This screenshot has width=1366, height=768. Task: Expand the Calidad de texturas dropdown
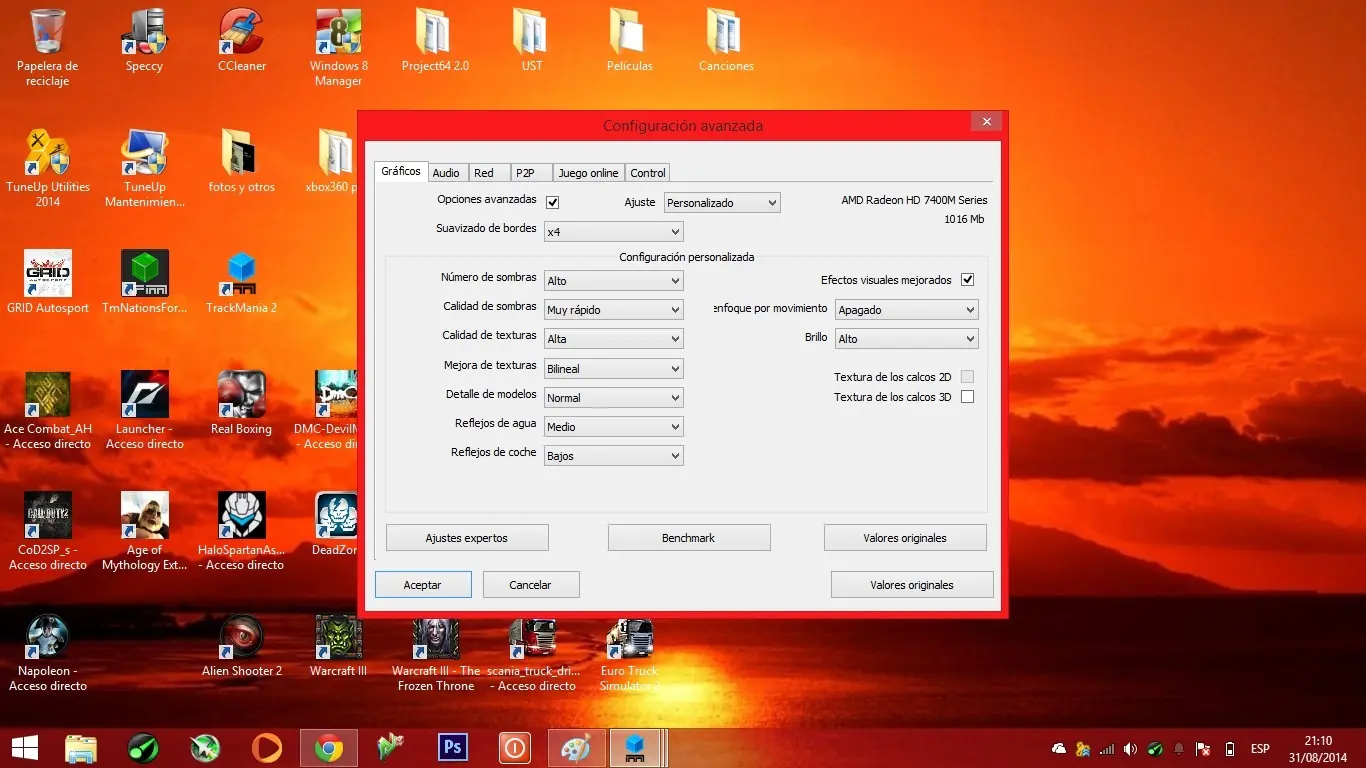(x=613, y=339)
